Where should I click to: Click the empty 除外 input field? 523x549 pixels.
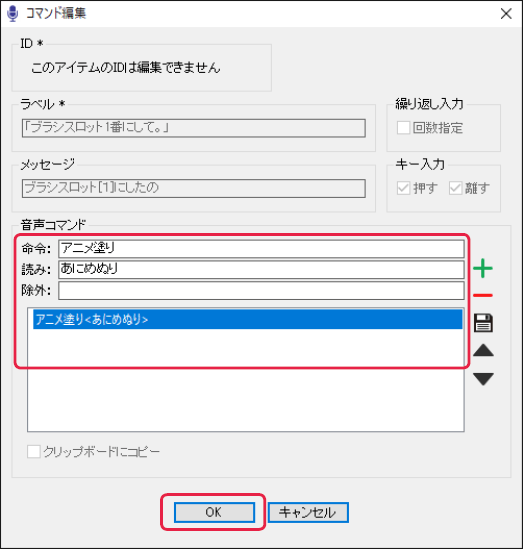(x=261, y=290)
